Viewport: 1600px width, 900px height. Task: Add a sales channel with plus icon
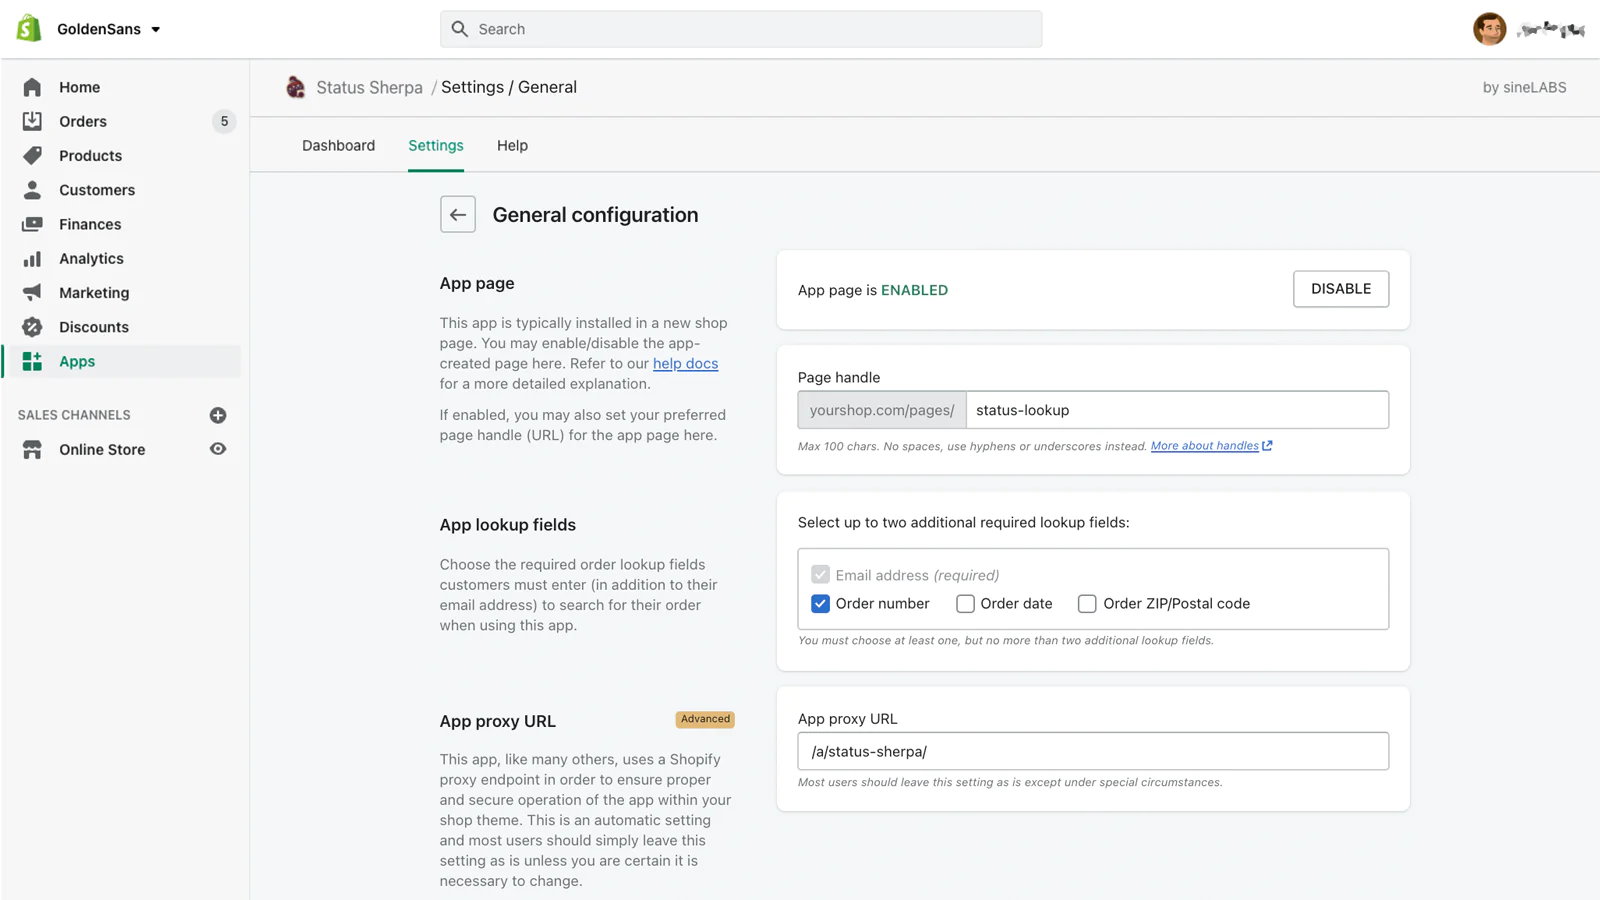pyautogui.click(x=218, y=415)
